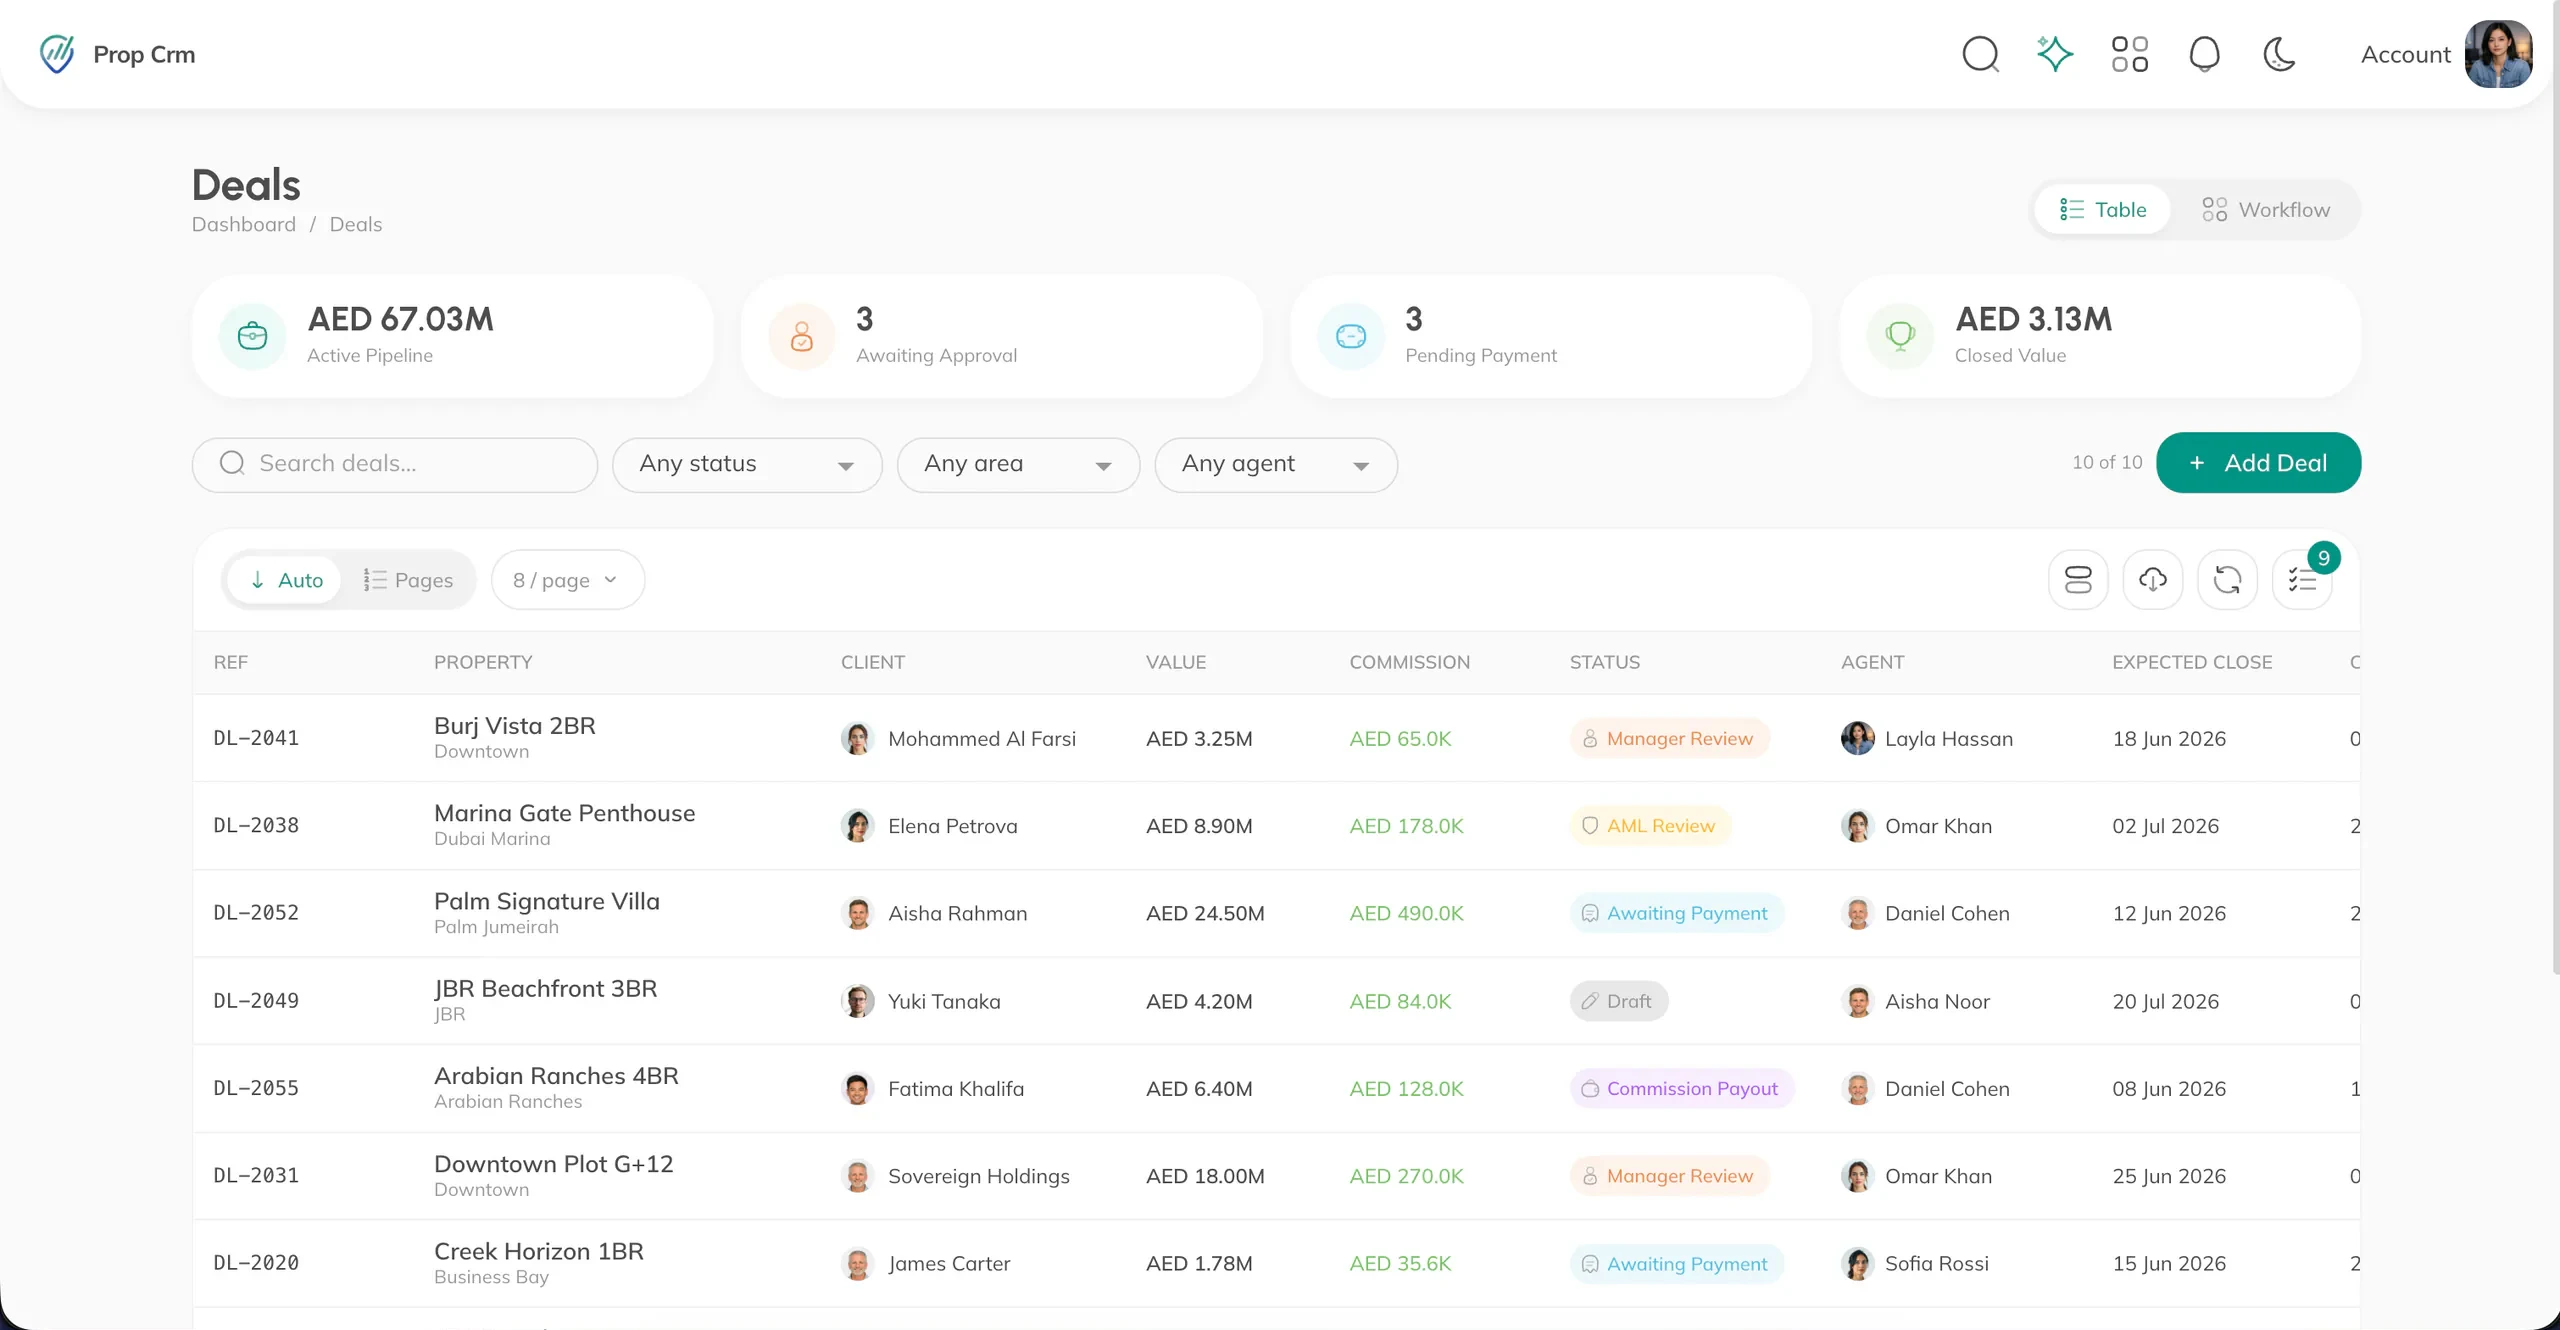Open the search icon in top bar
Image resolution: width=2560 pixels, height=1330 pixels.
point(1980,54)
